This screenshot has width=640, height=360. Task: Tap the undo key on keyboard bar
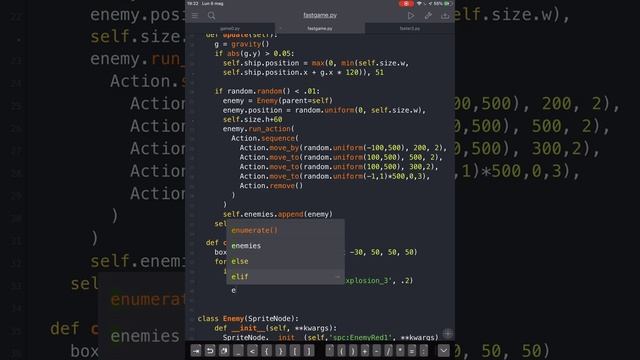[x=210, y=351]
